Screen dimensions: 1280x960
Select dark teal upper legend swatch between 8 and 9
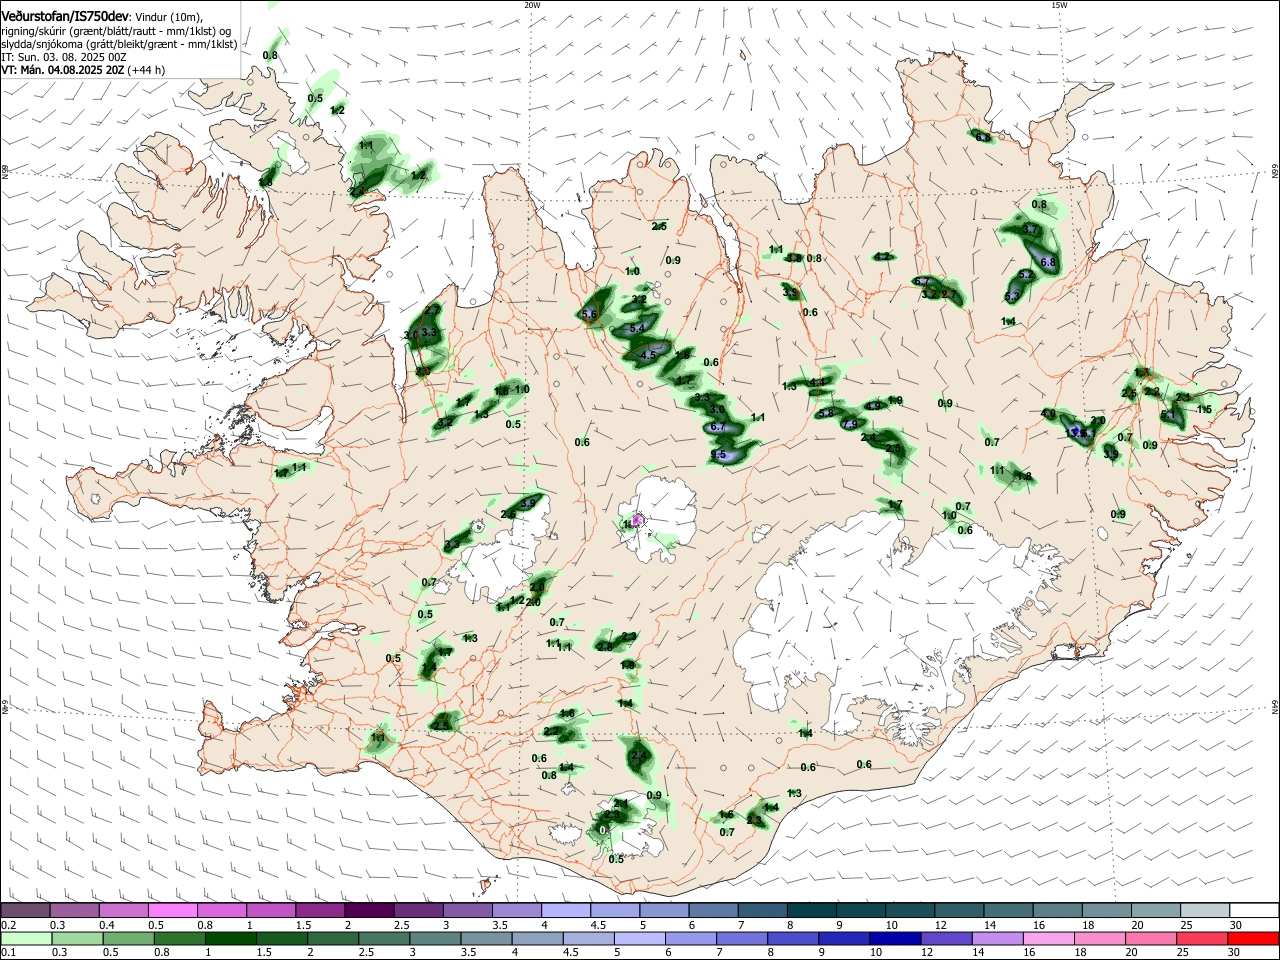point(813,911)
